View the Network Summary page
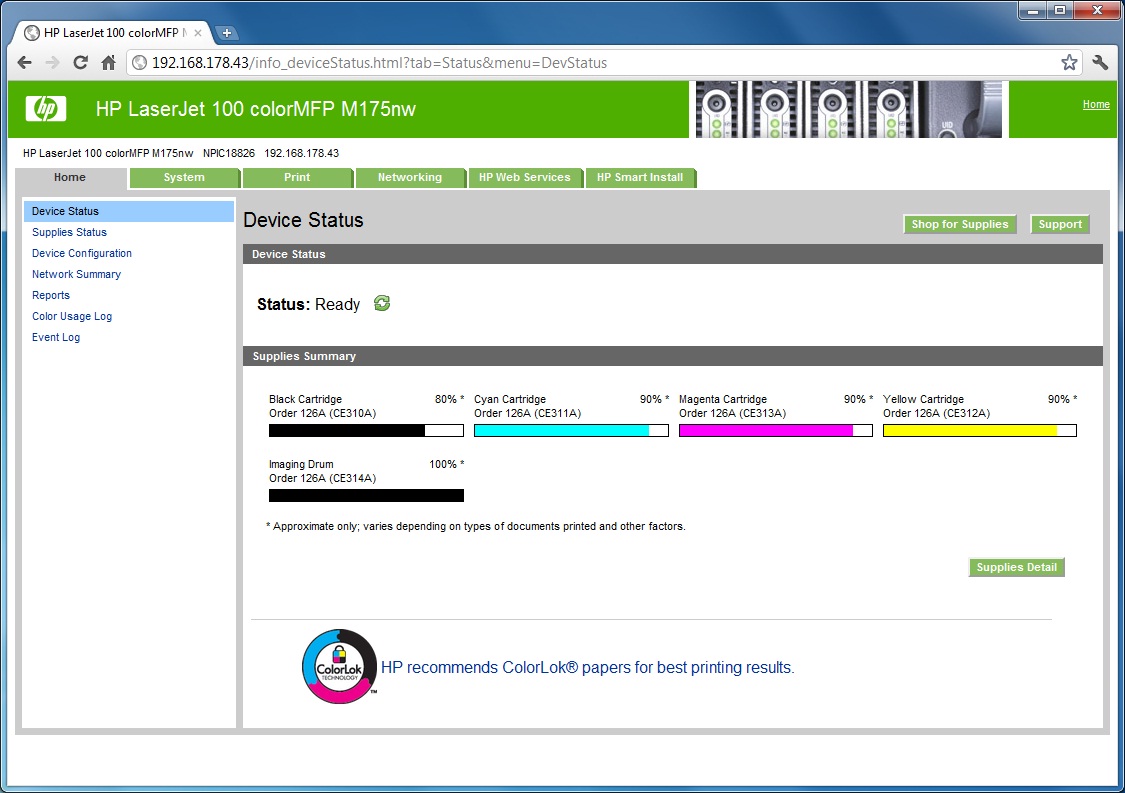 (76, 274)
